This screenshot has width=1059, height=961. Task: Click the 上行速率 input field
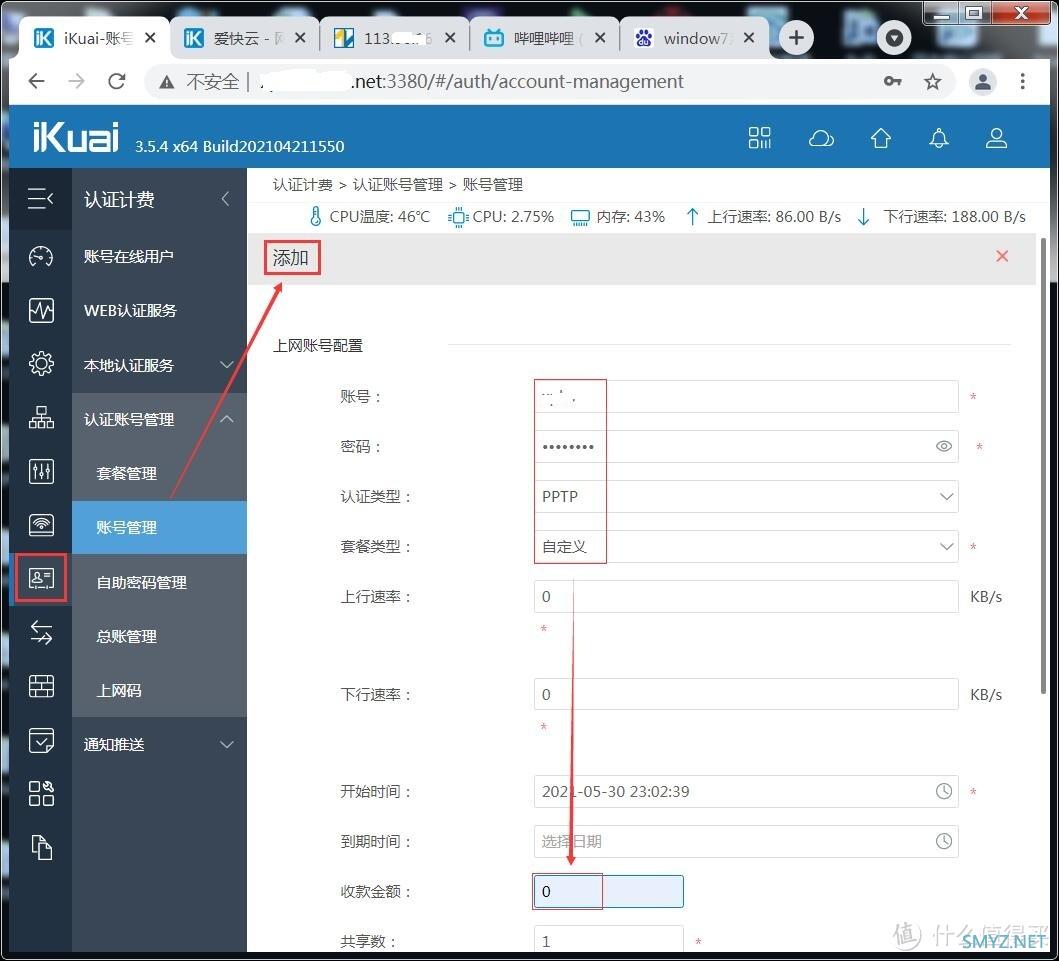click(x=746, y=596)
